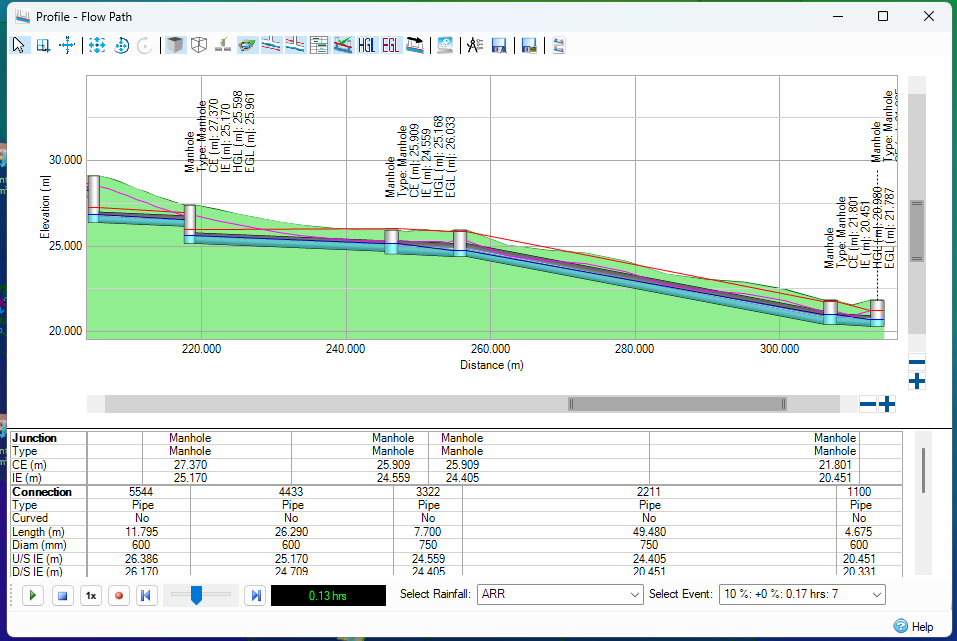The image size is (957, 641).
Task: Click the 3D solid view icon
Action: pyautogui.click(x=175, y=44)
